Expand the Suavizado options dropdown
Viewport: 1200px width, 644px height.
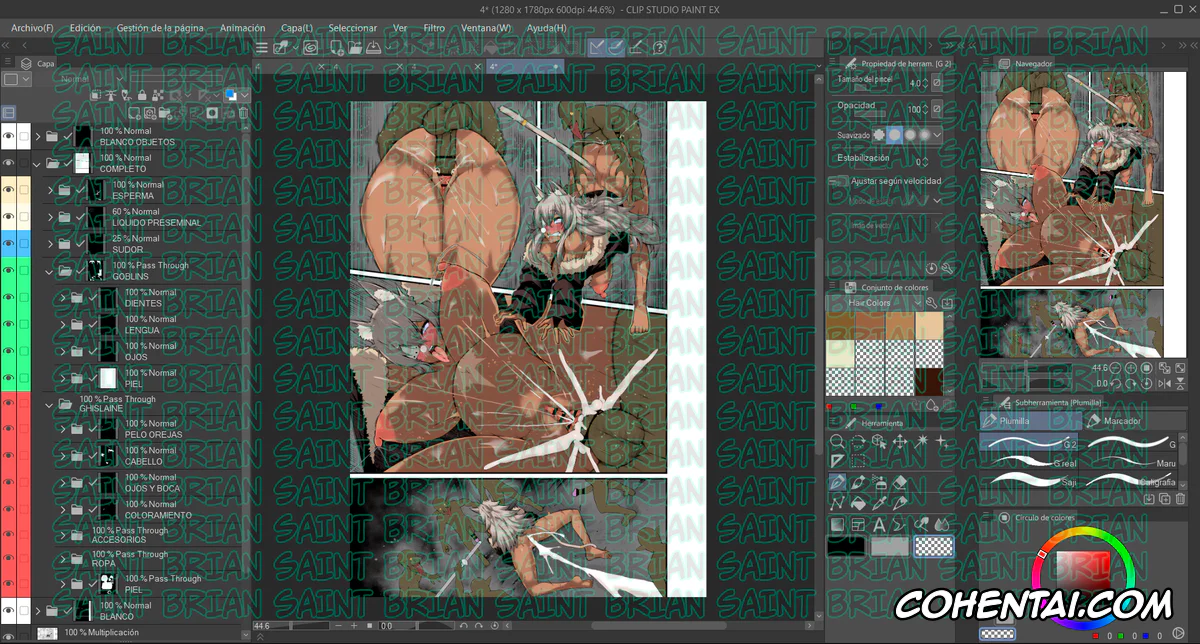[938, 135]
